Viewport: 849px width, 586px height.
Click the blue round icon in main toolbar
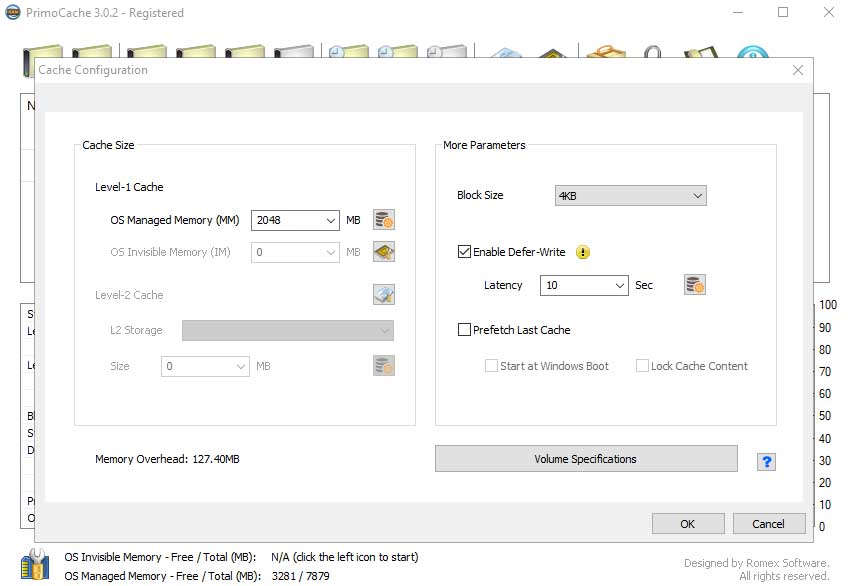tap(753, 52)
